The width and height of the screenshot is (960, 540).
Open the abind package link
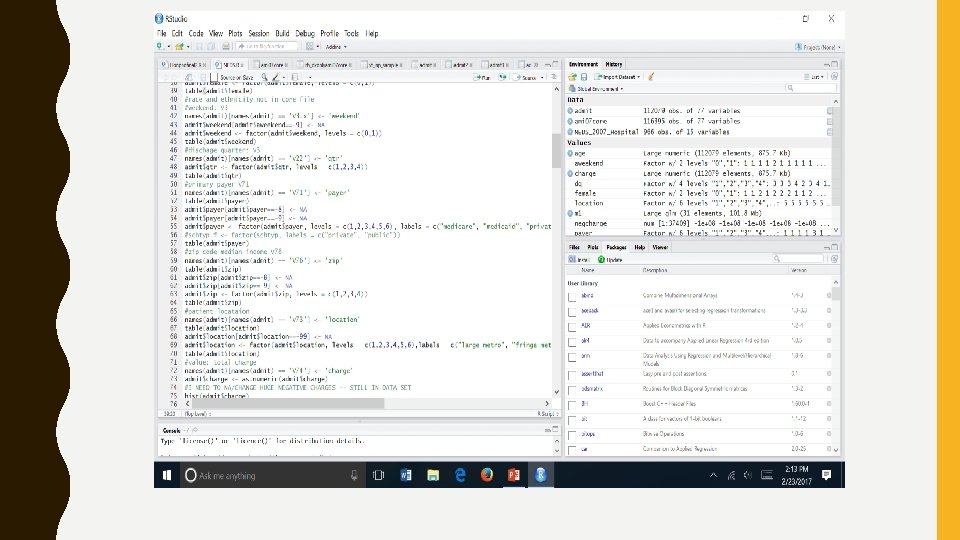[x=587, y=296]
